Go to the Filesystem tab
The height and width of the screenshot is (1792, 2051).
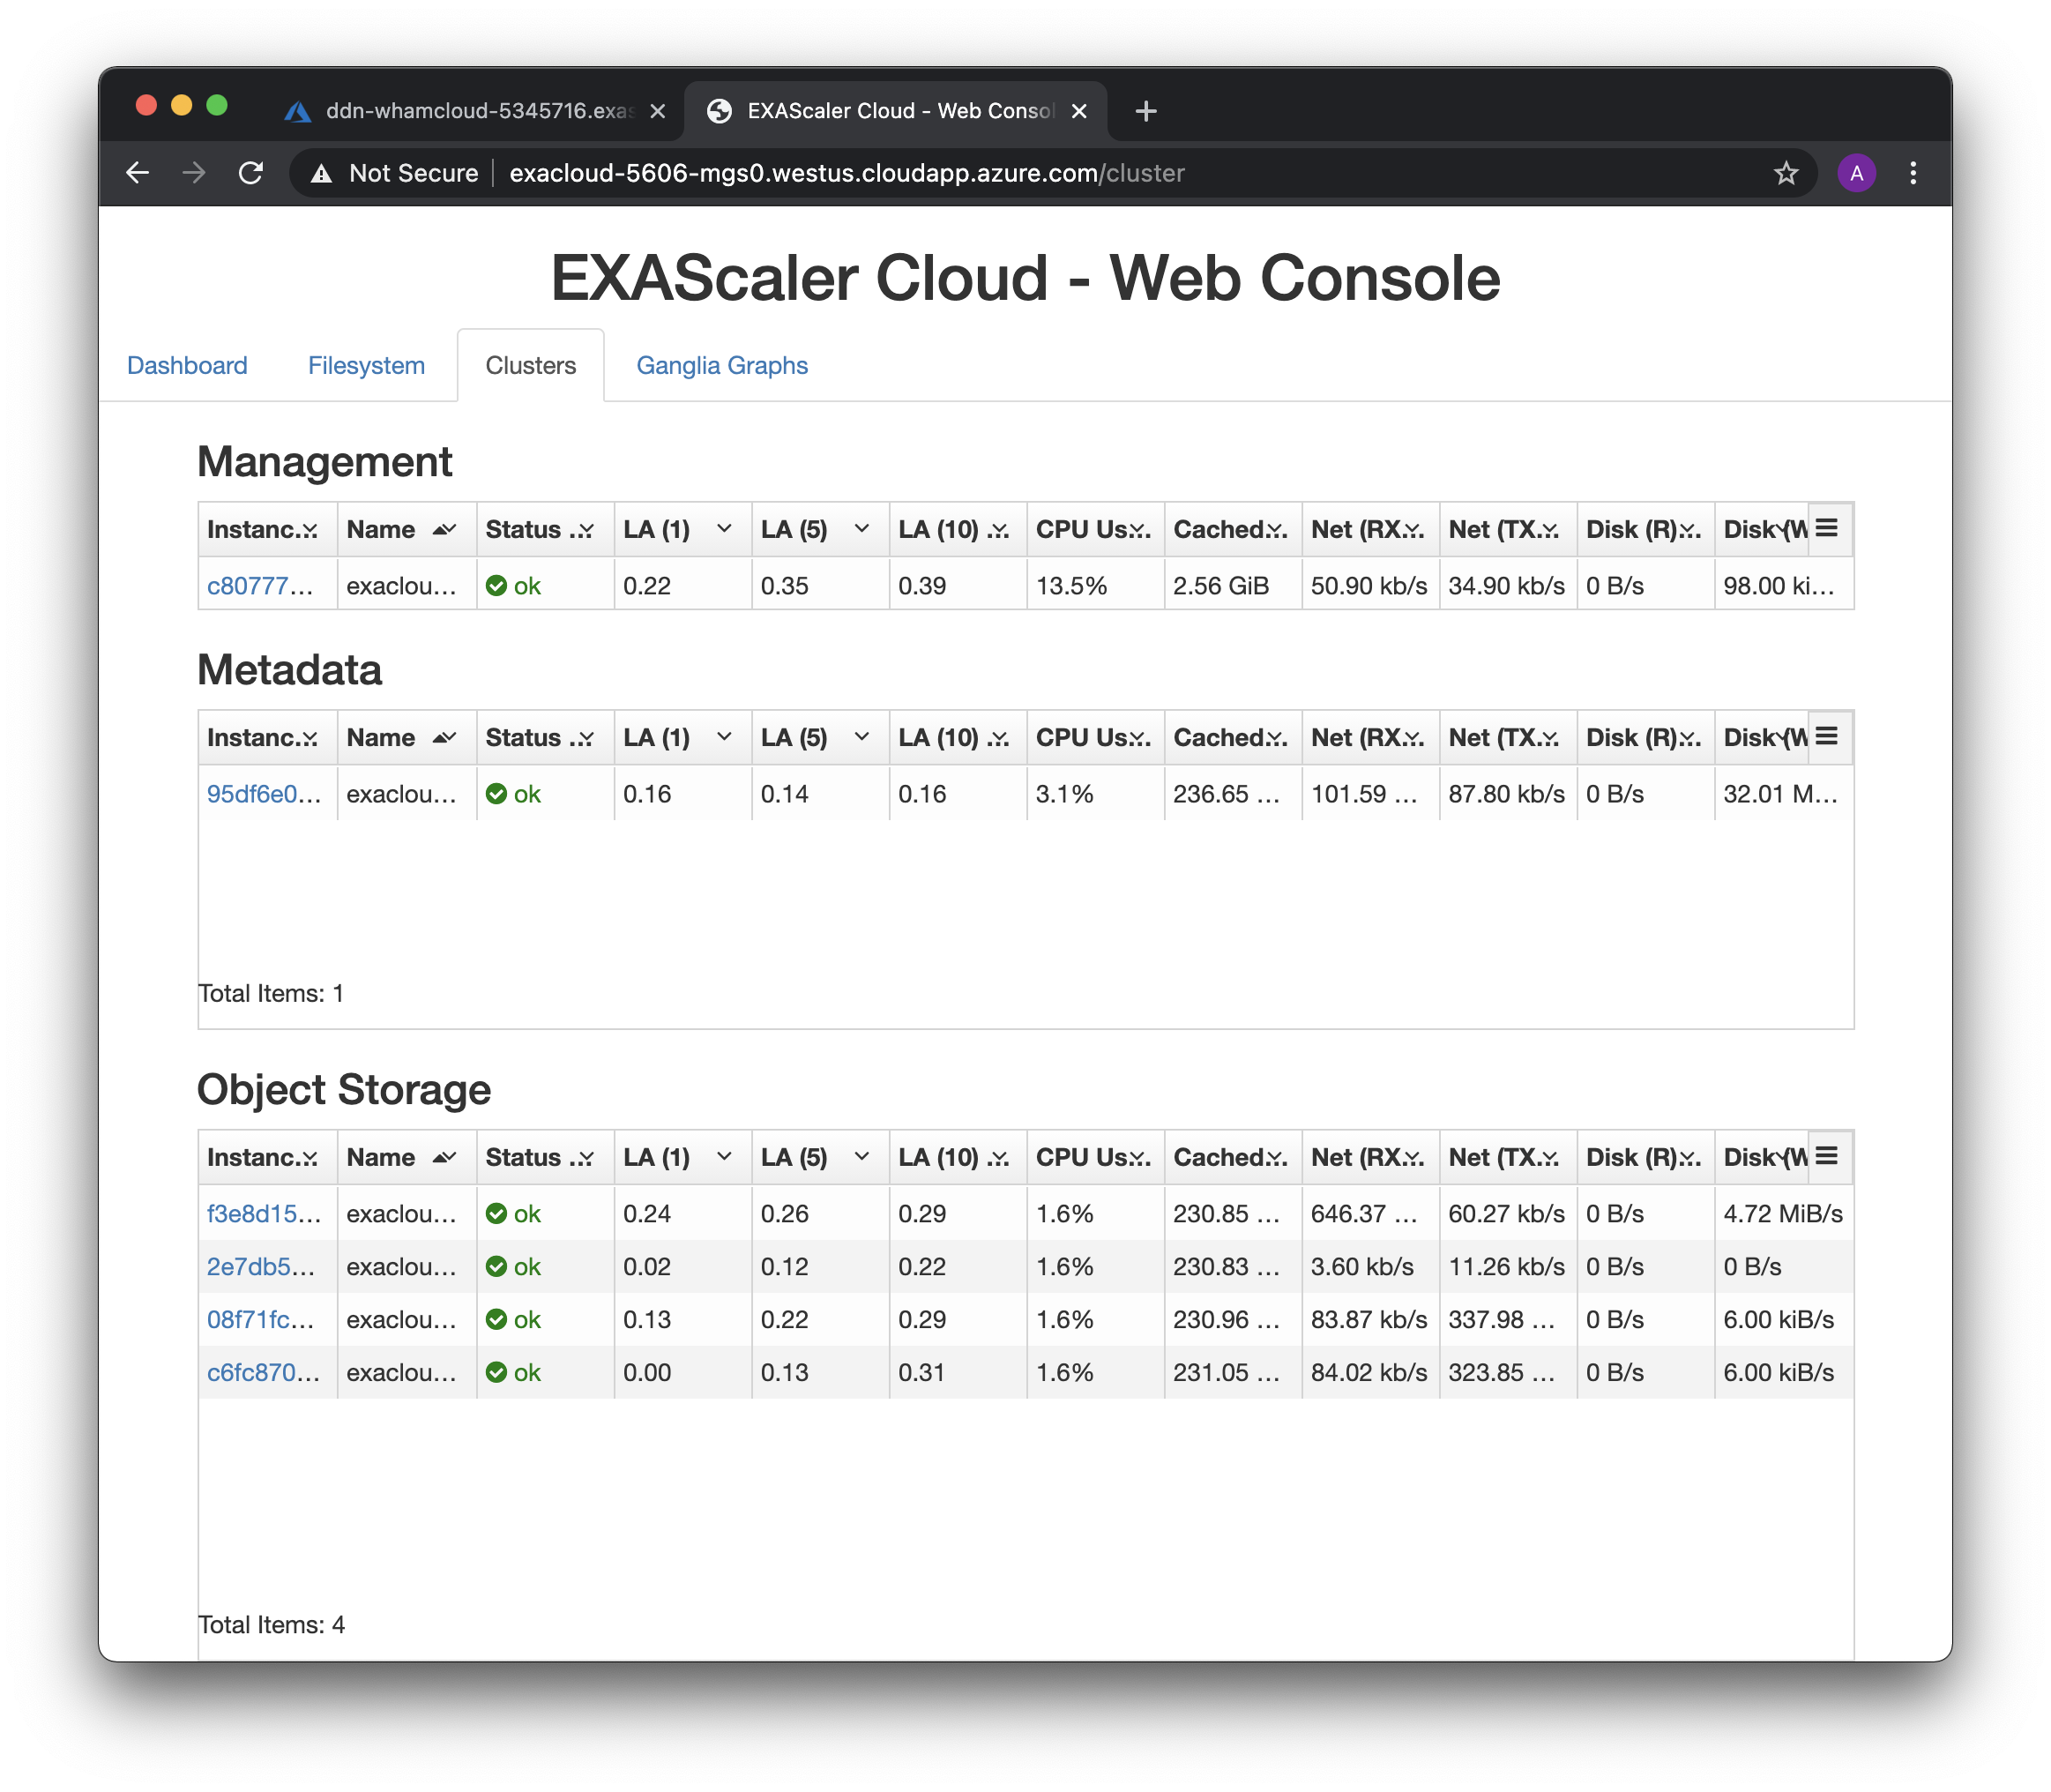pos(366,365)
